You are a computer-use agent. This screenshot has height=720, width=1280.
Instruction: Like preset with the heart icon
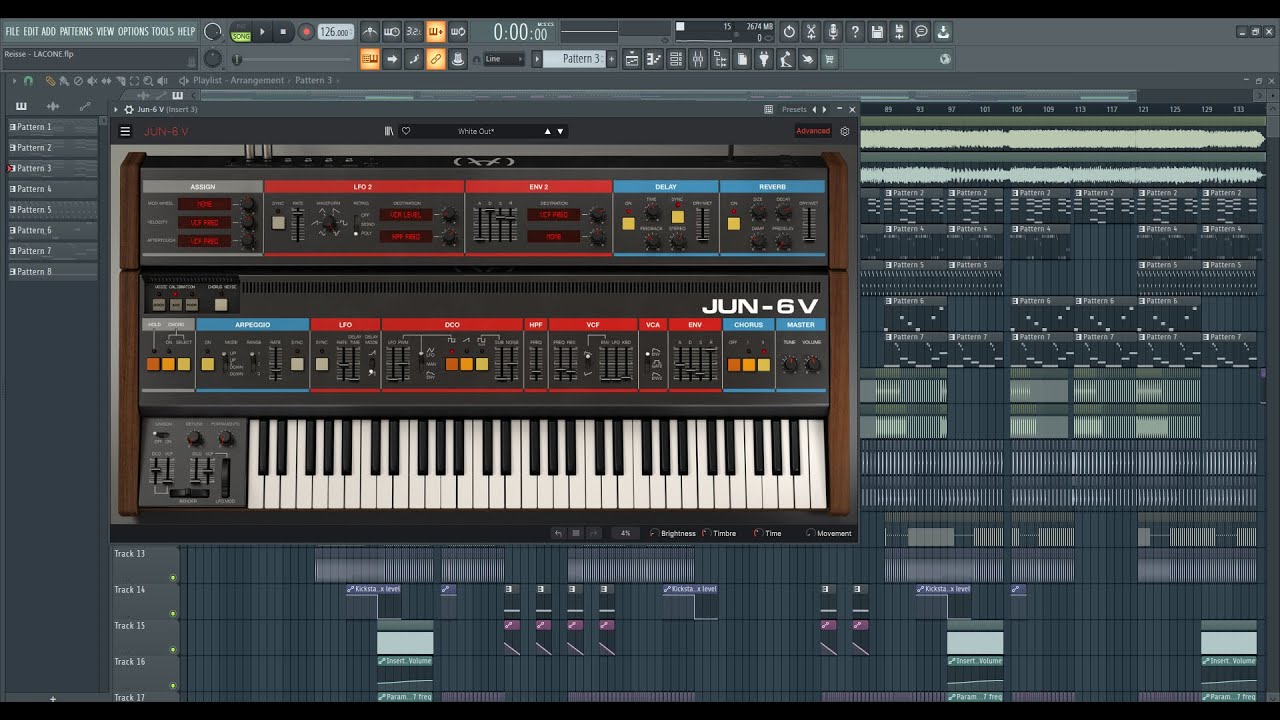[406, 131]
